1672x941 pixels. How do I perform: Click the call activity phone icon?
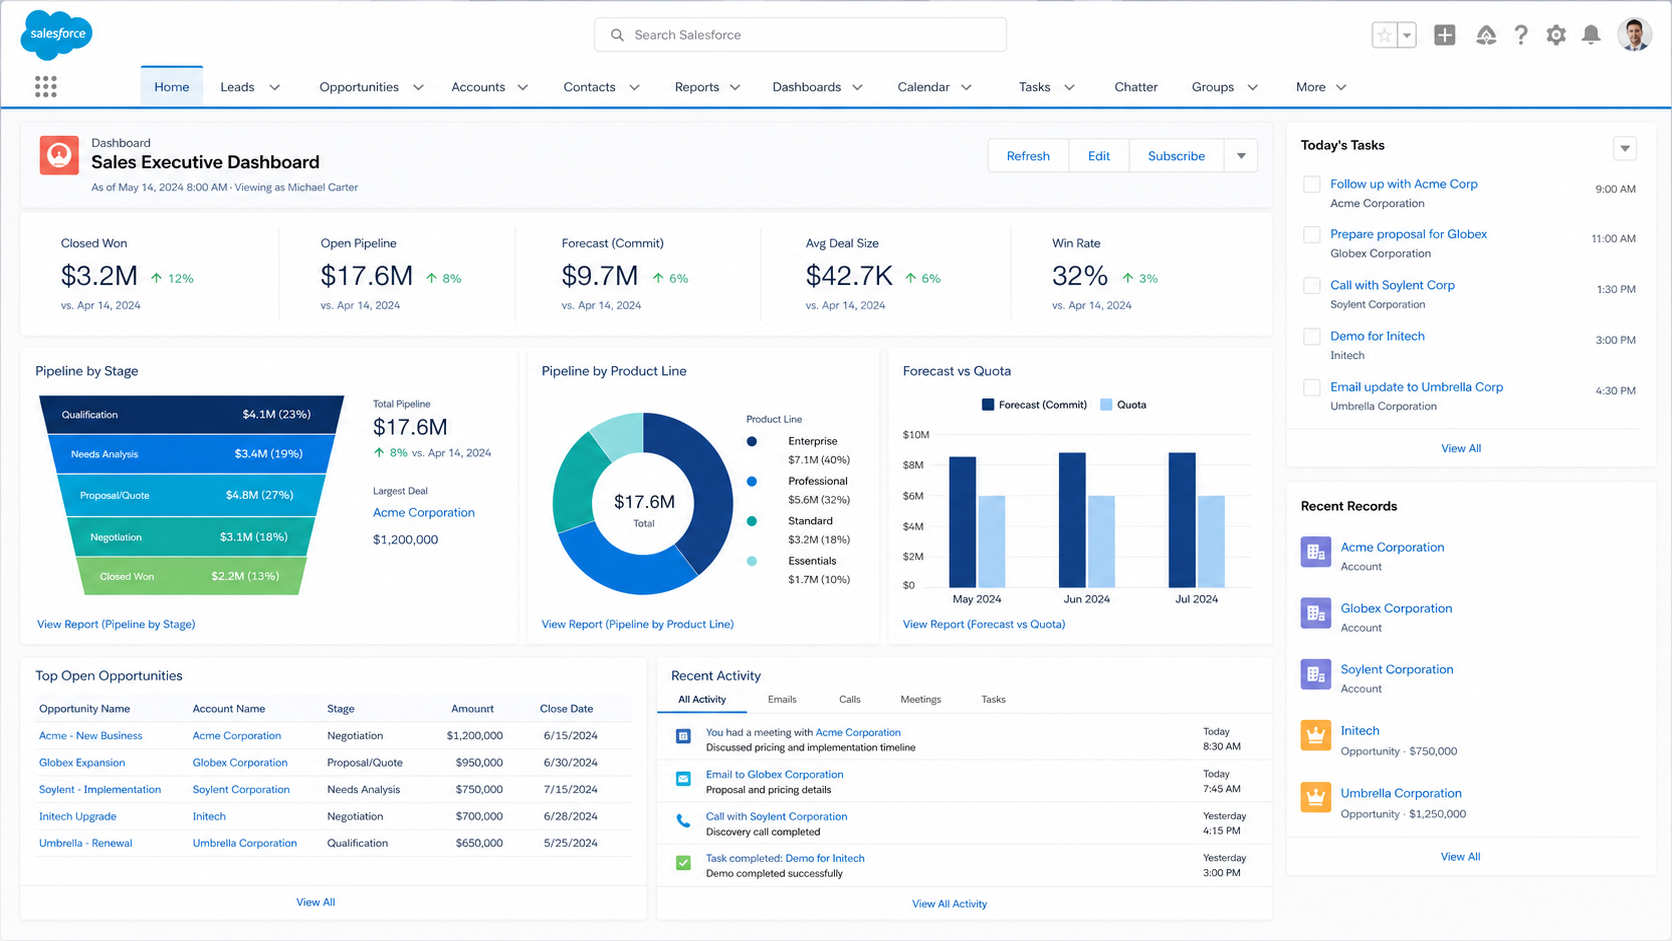683,821
